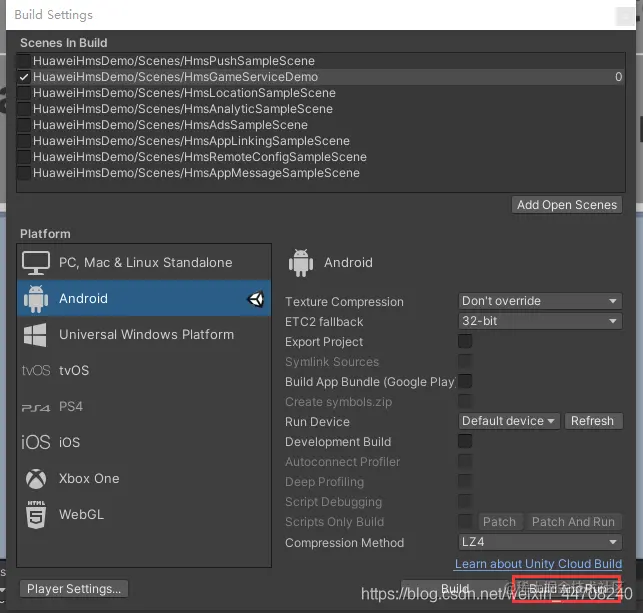Click the Android robot icon in platform list
This screenshot has height=613, width=643.
[36, 299]
